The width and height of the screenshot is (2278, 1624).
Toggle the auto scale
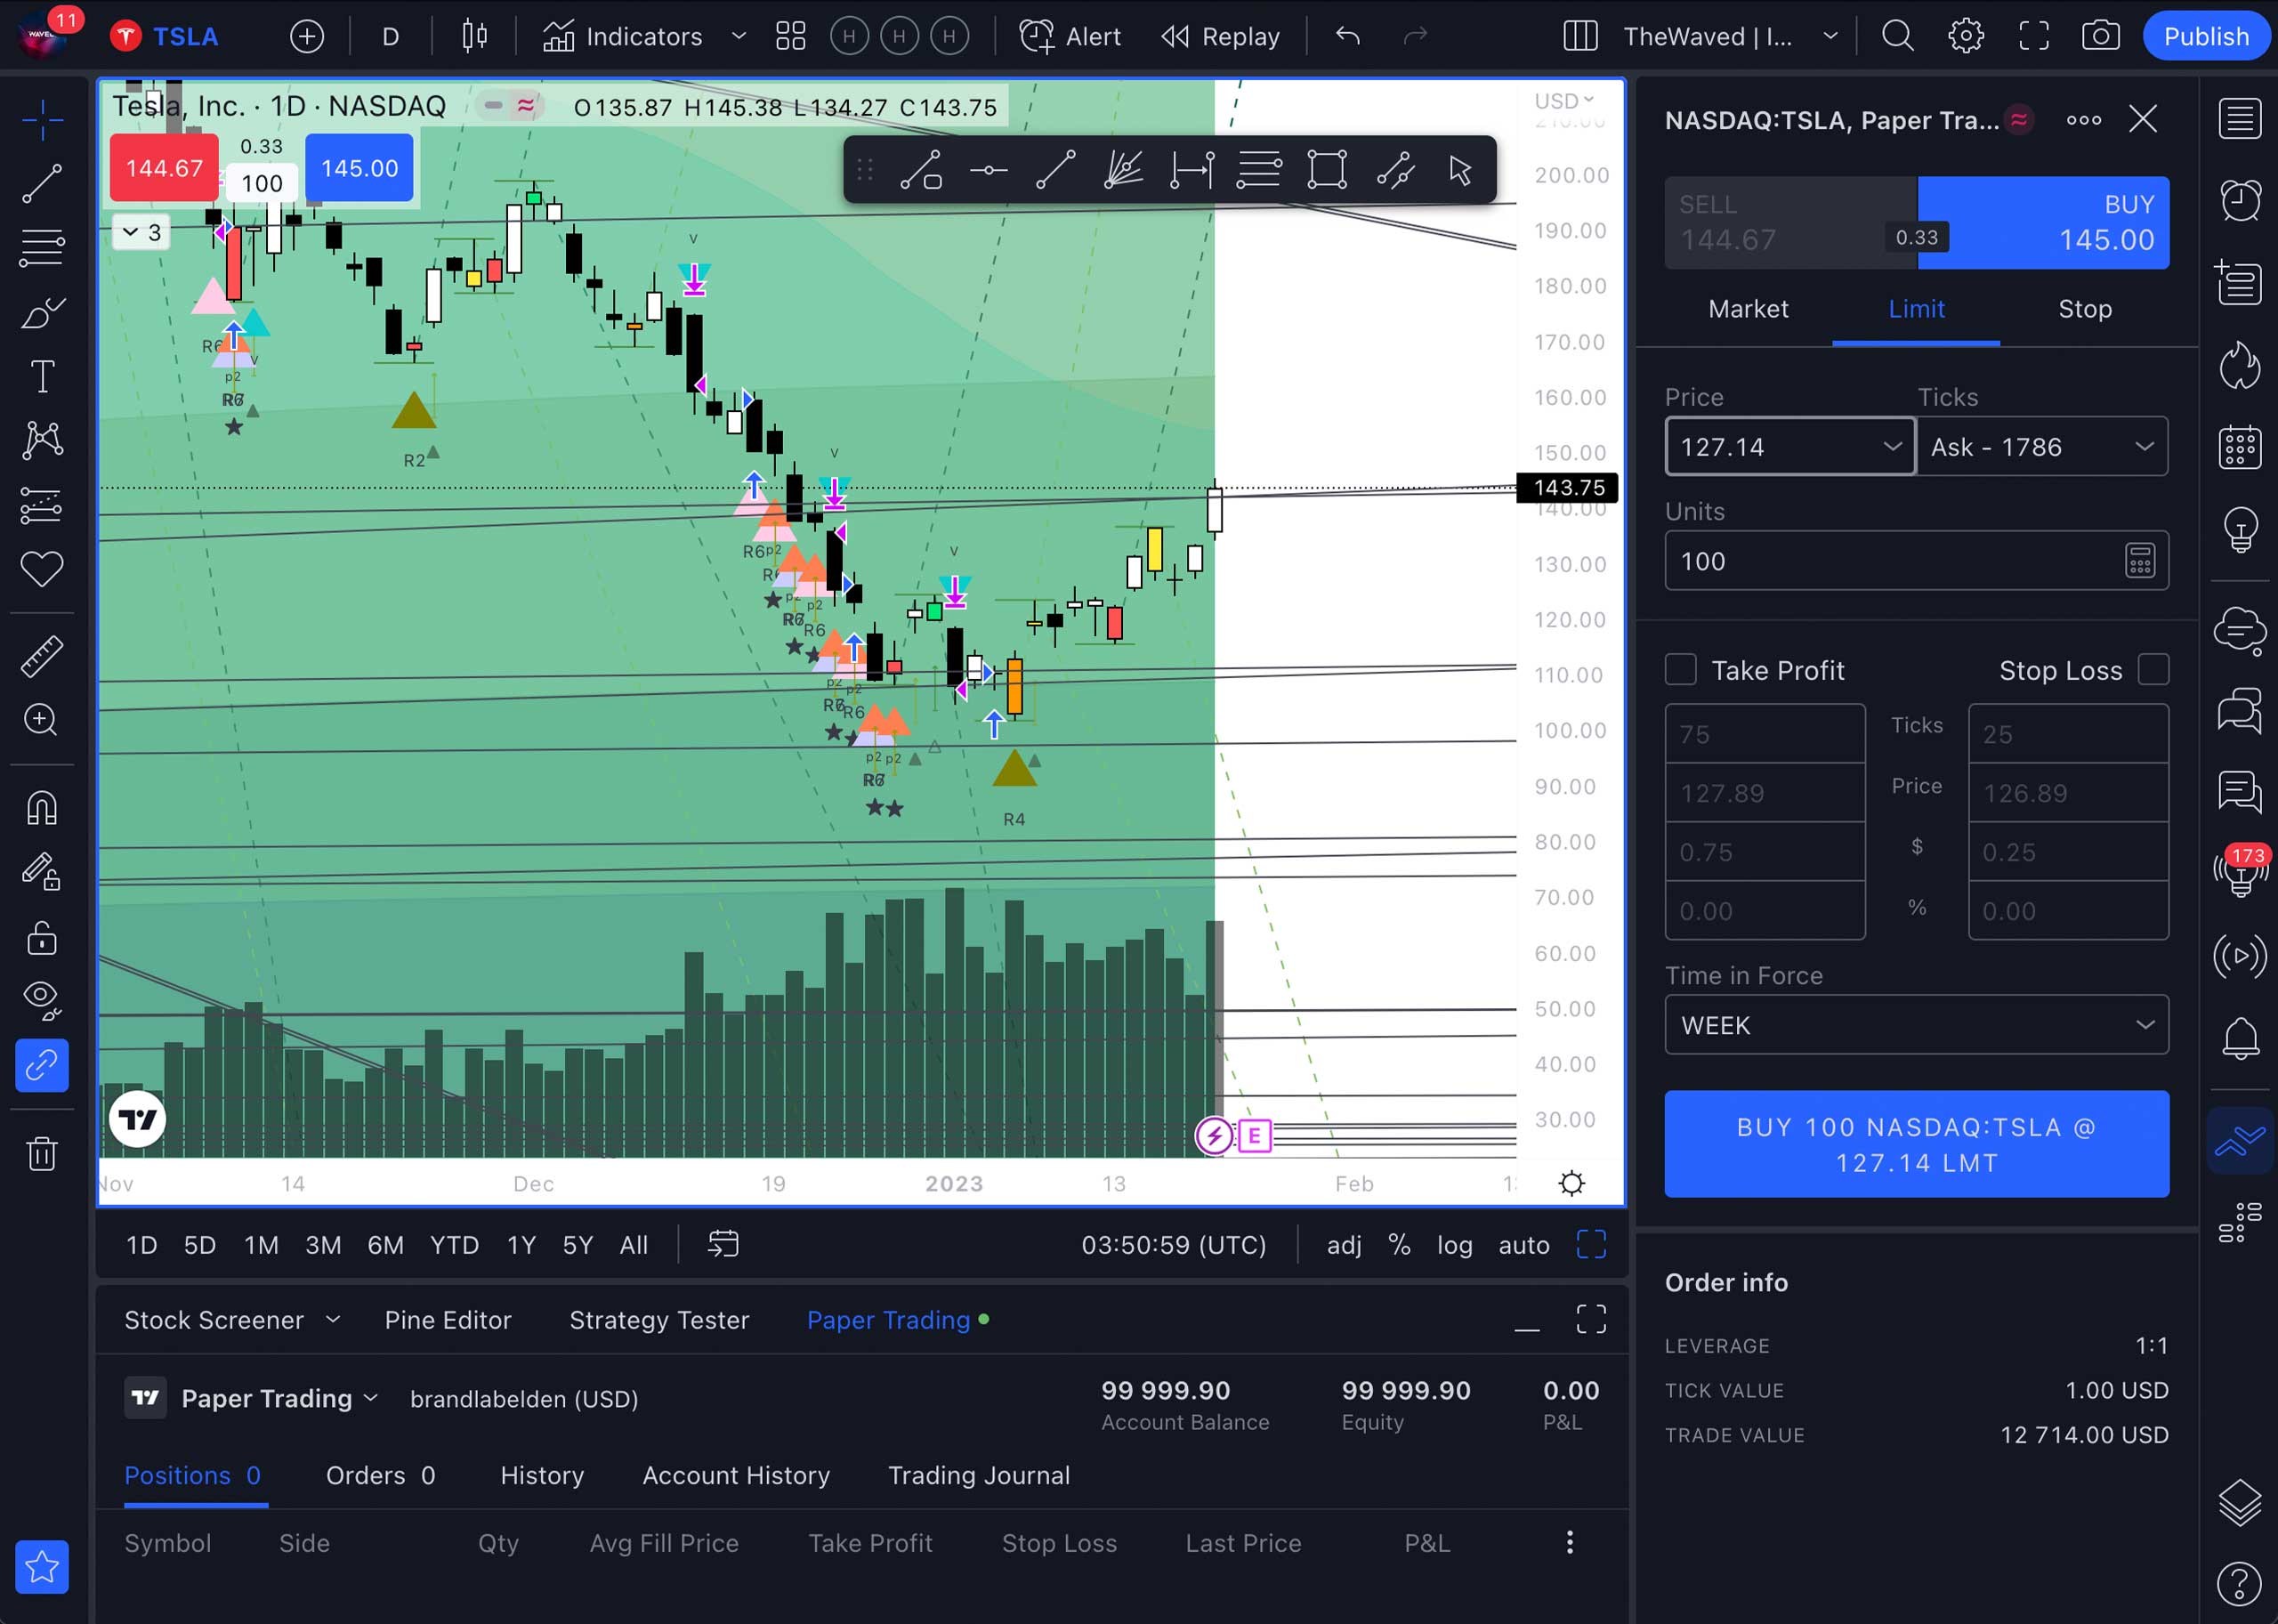click(1524, 1245)
